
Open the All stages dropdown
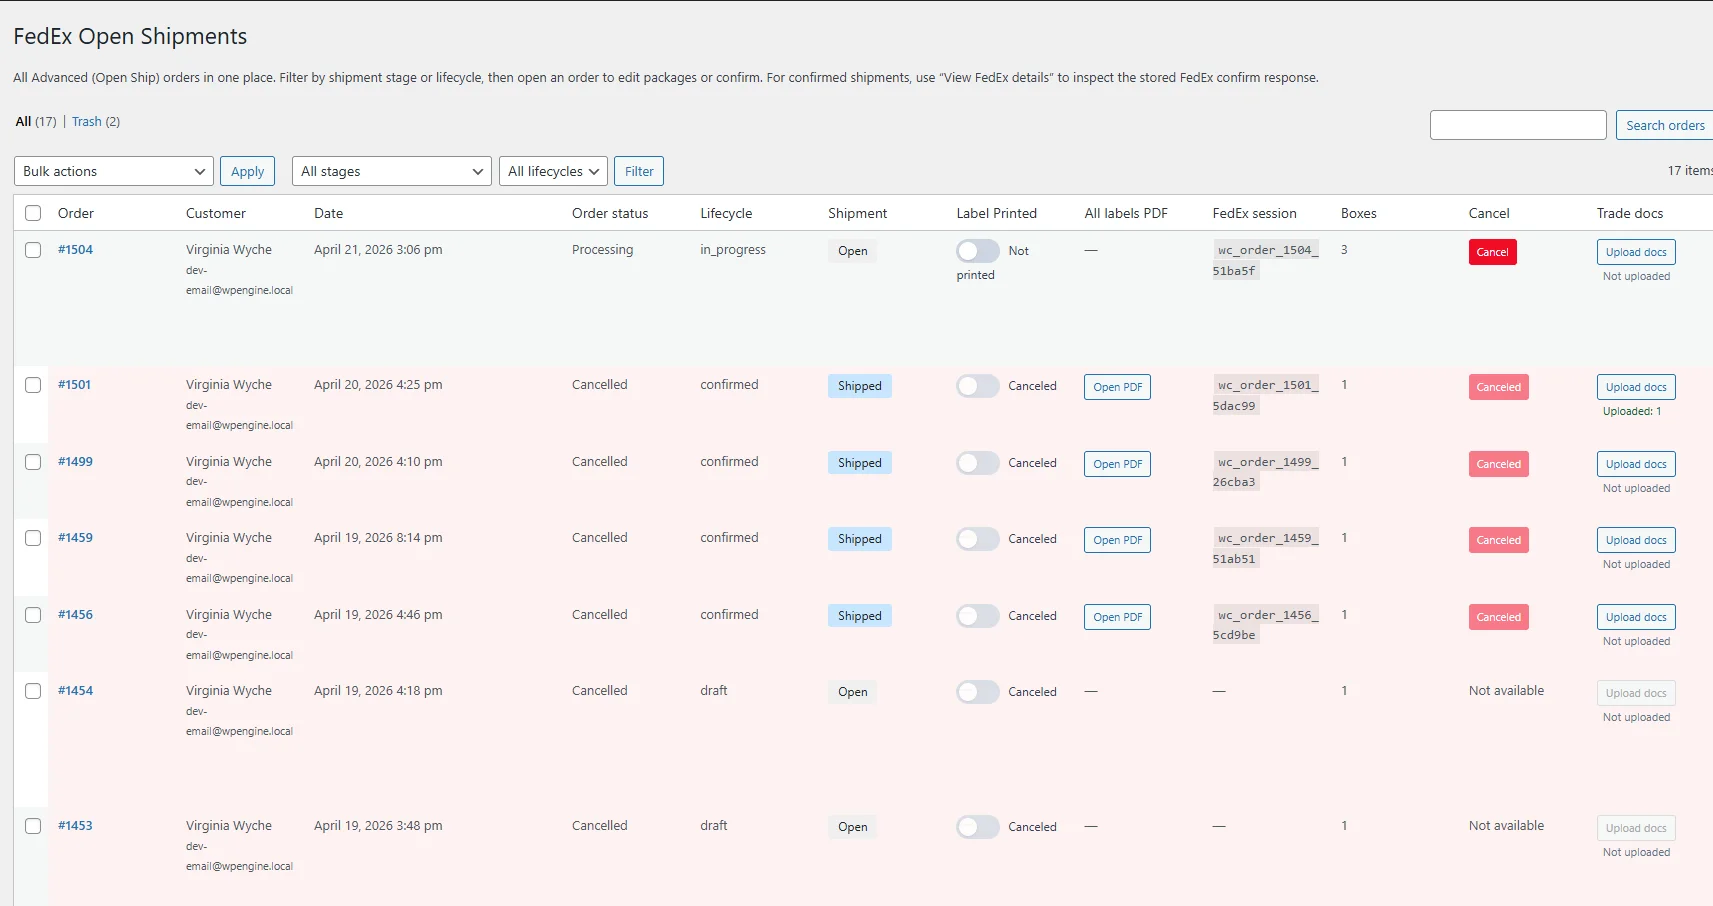(x=392, y=171)
